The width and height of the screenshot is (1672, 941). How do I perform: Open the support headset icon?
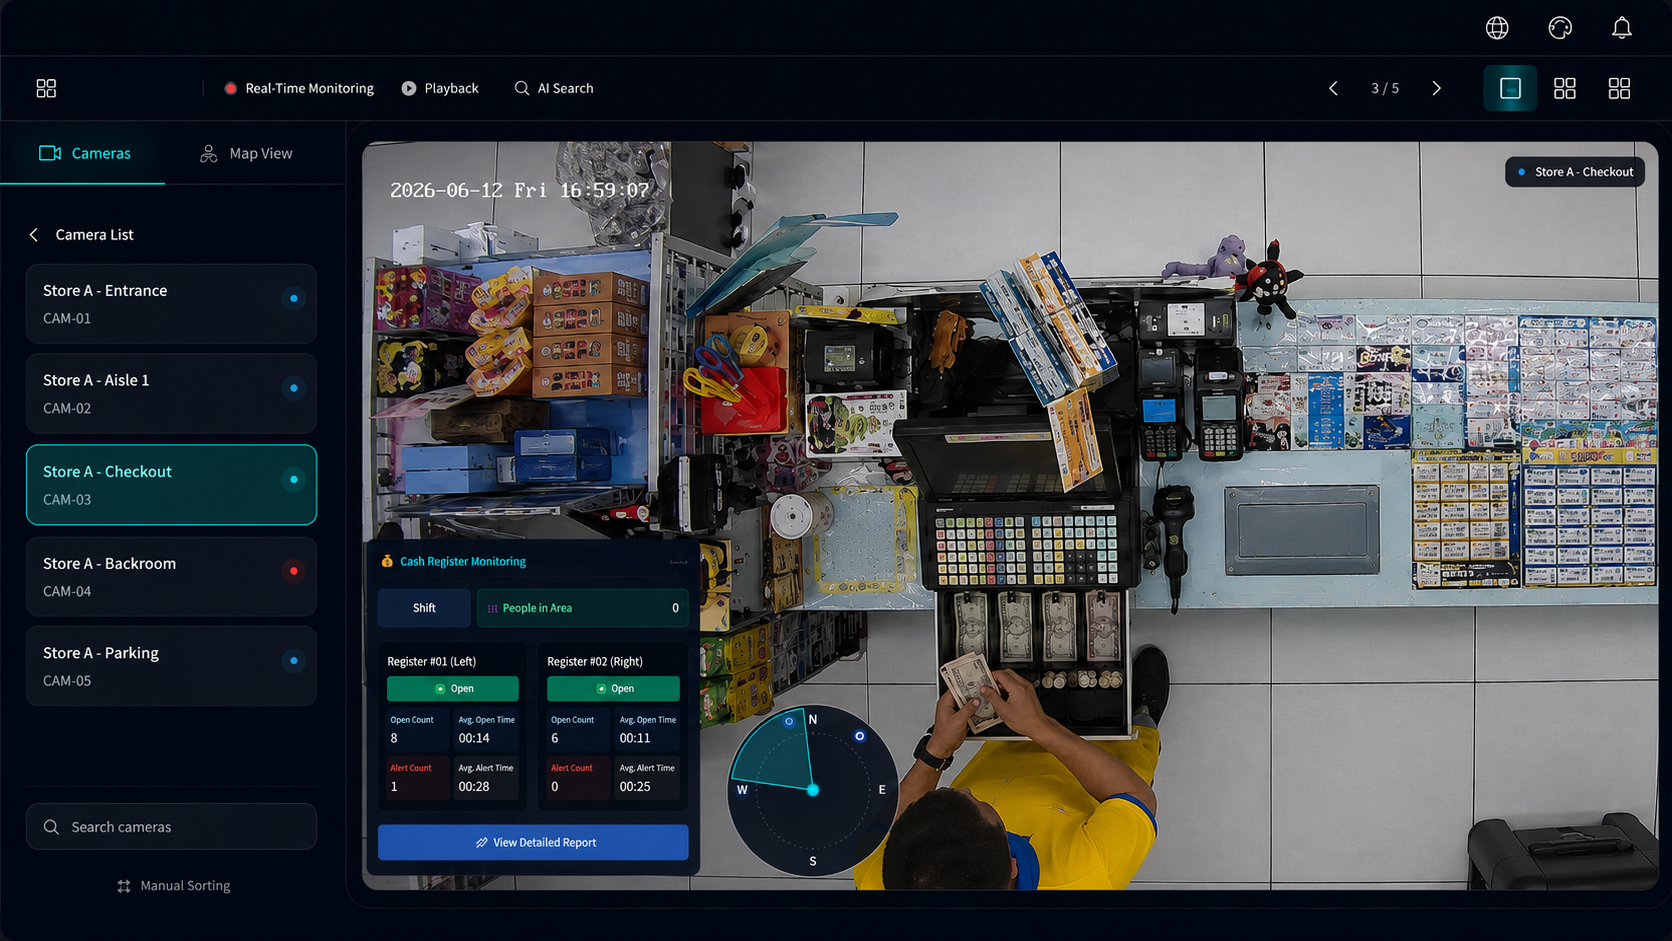1560,28
